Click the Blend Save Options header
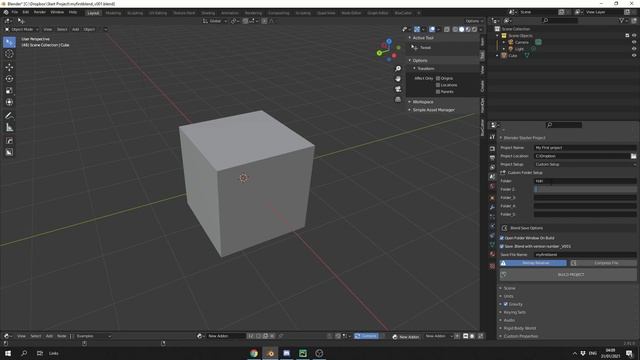Screen dimensions: 640x360 click(568, 228)
